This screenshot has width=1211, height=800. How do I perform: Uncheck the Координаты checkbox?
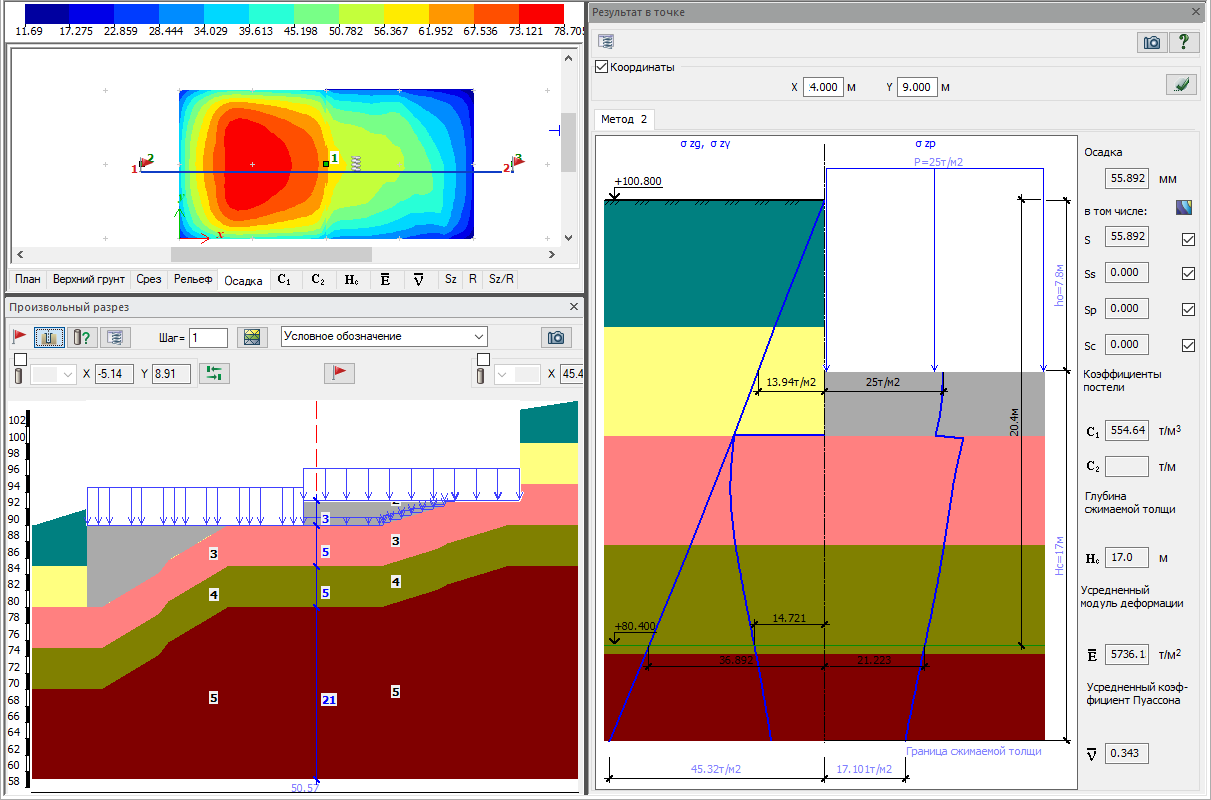point(601,67)
